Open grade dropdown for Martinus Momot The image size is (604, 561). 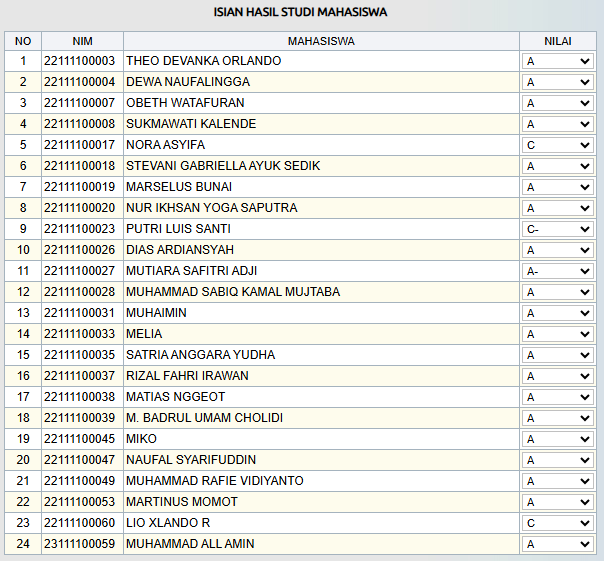[558, 502]
